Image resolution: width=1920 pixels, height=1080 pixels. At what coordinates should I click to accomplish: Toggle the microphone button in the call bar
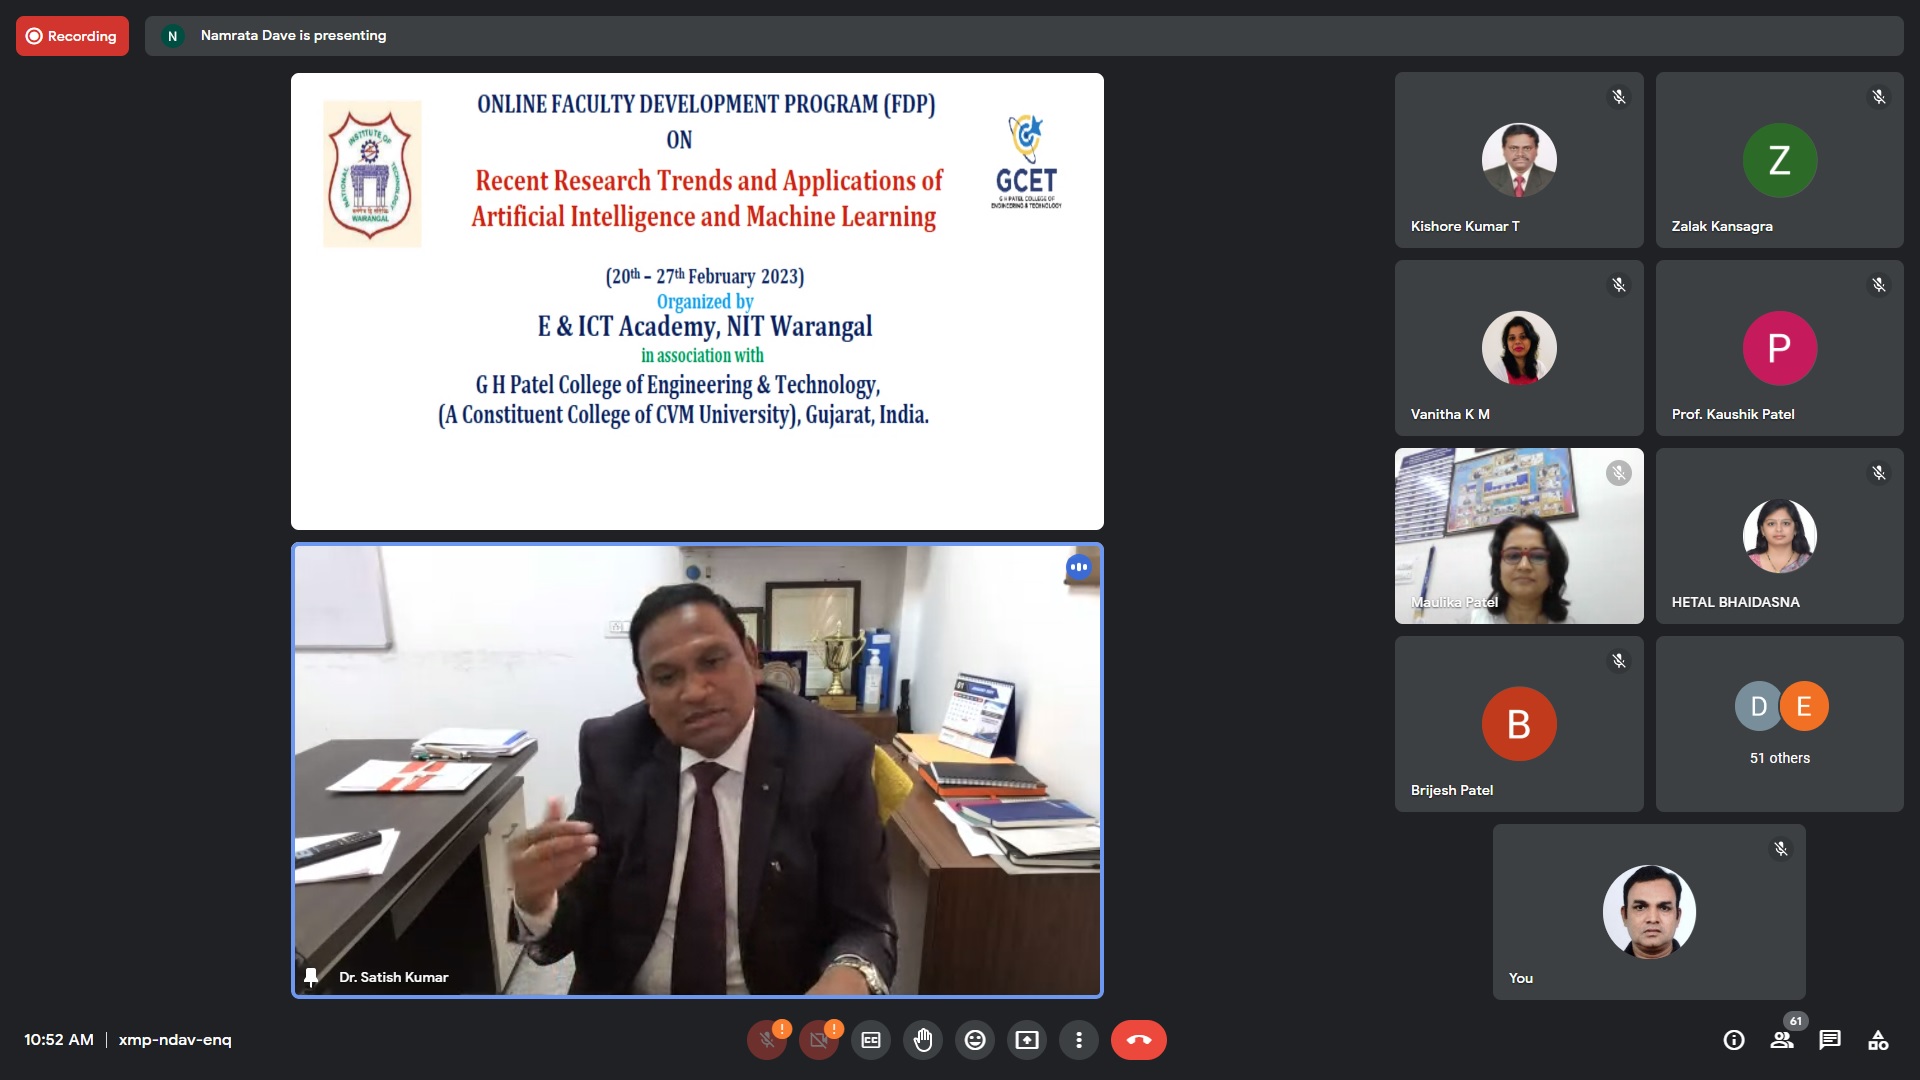tap(767, 1040)
